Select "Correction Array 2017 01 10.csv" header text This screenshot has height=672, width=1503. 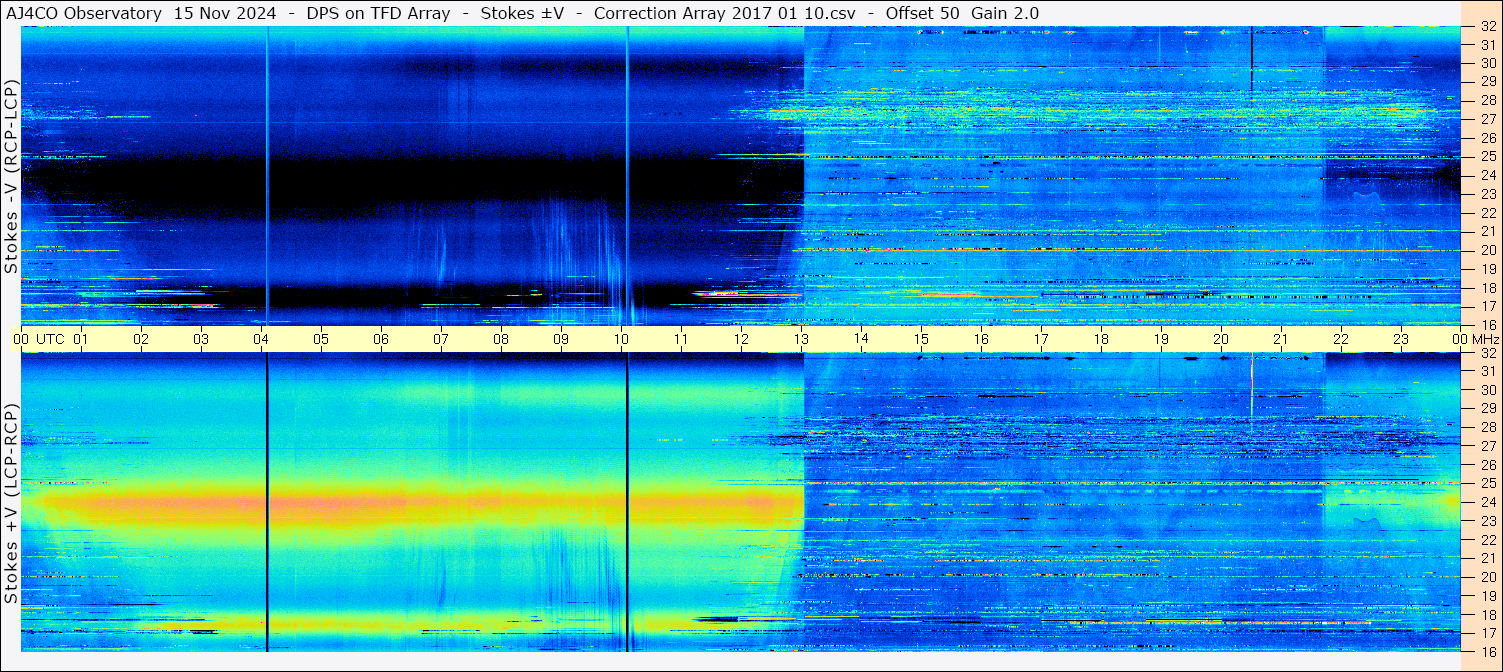725,13
